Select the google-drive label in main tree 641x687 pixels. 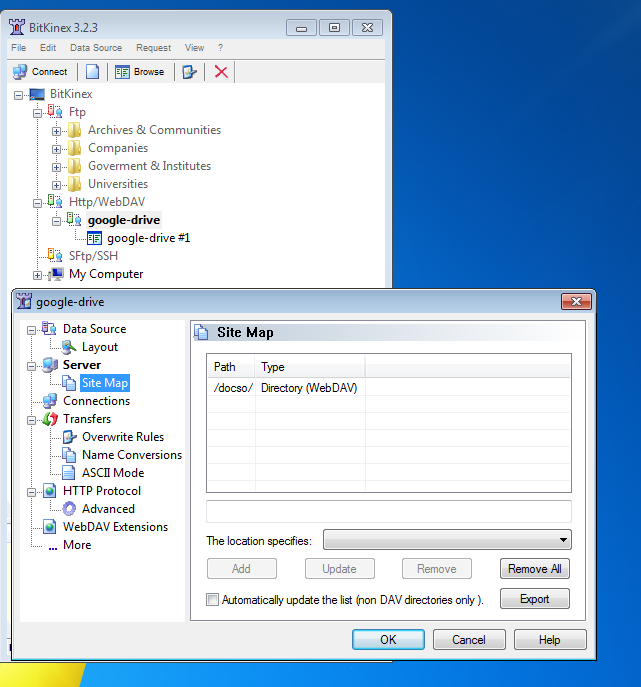point(124,220)
